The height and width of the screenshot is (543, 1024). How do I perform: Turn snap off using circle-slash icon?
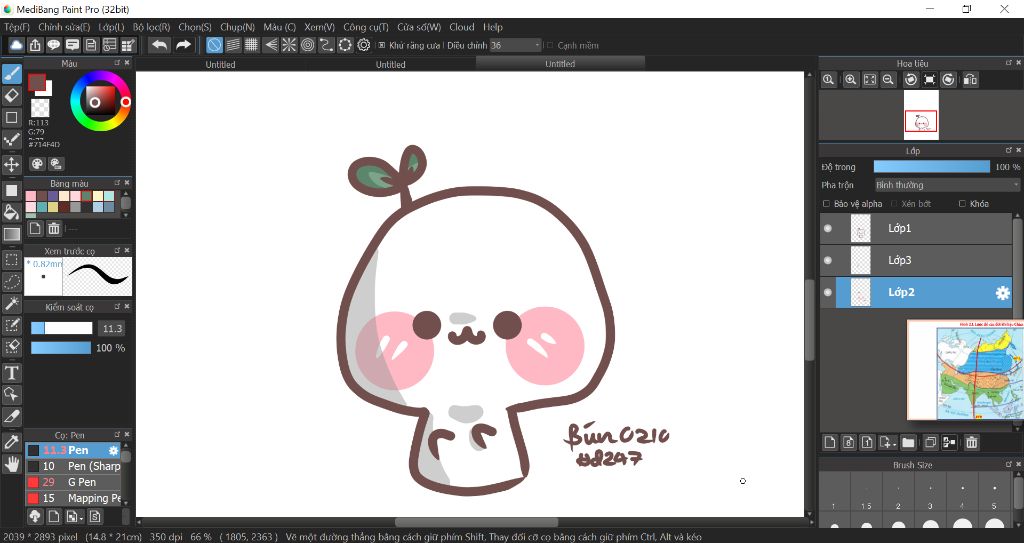point(214,44)
